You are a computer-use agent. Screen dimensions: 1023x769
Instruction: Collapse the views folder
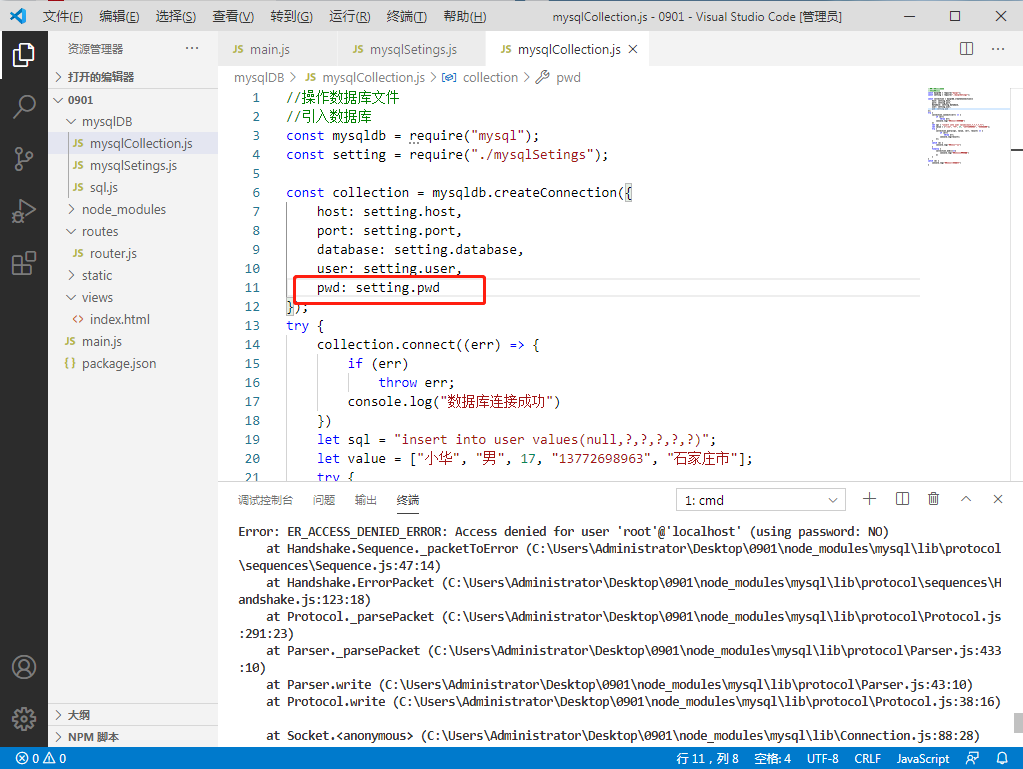(x=133, y=297)
